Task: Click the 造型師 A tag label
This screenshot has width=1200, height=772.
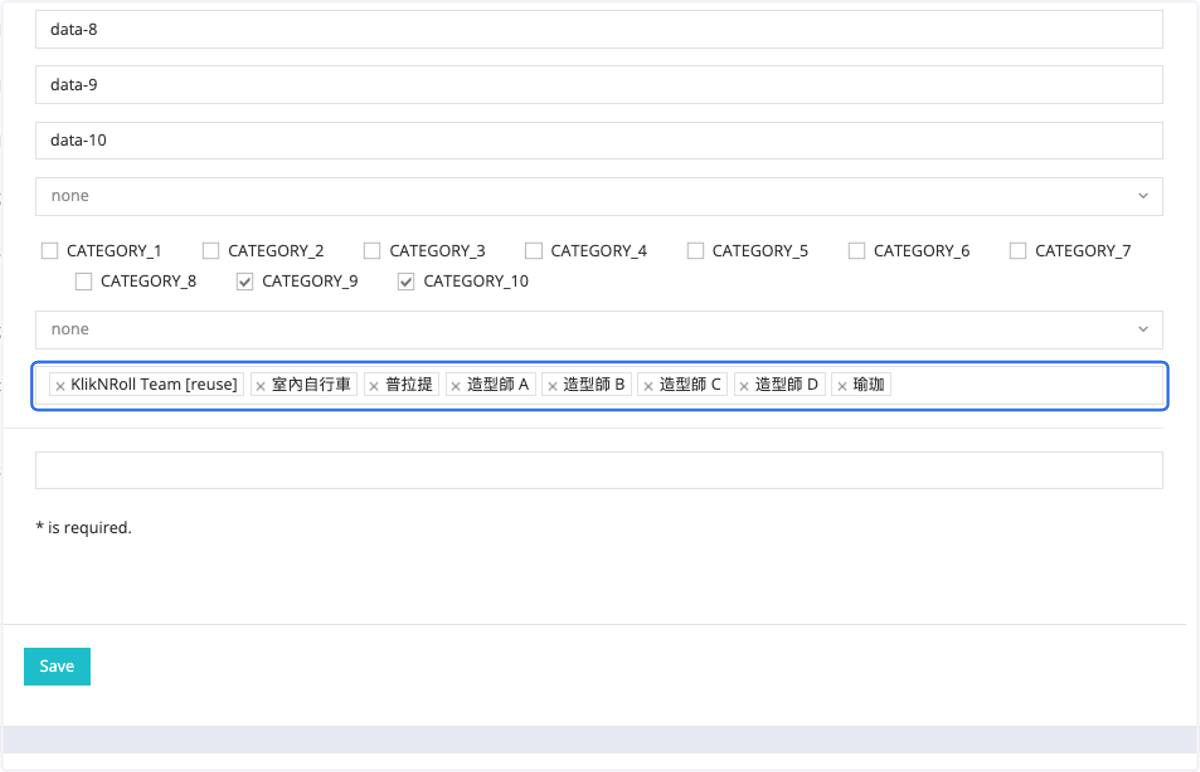Action: coord(498,384)
